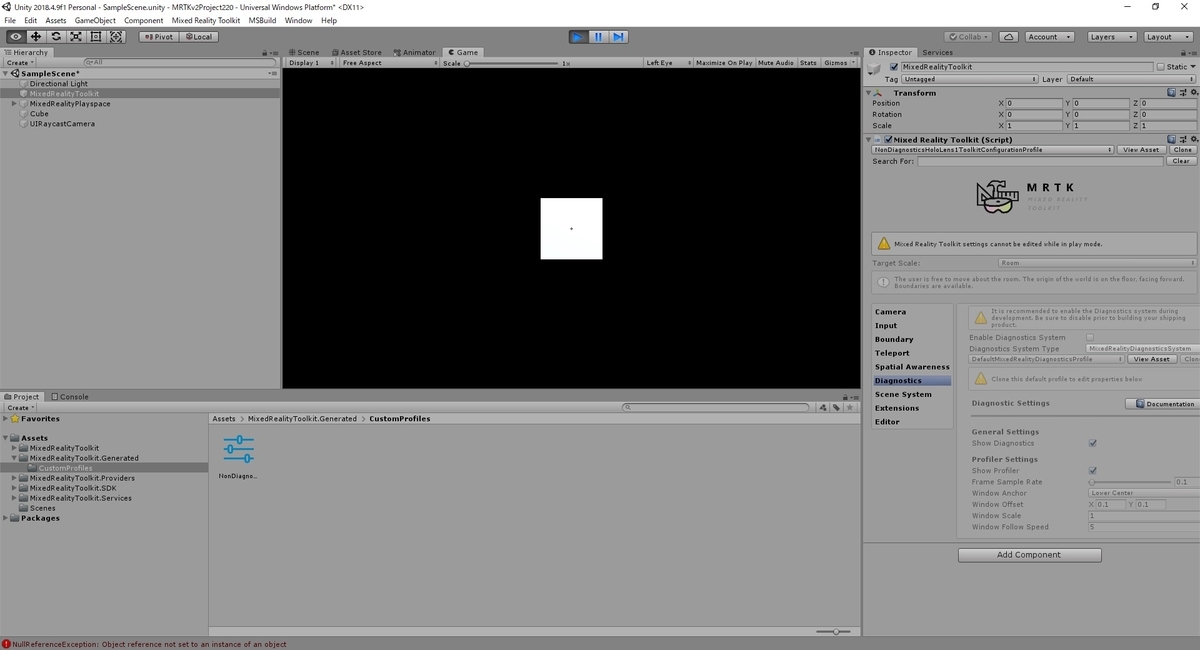Open the MSBuild menu
Image resolution: width=1200 pixels, height=650 pixels.
coord(262,20)
